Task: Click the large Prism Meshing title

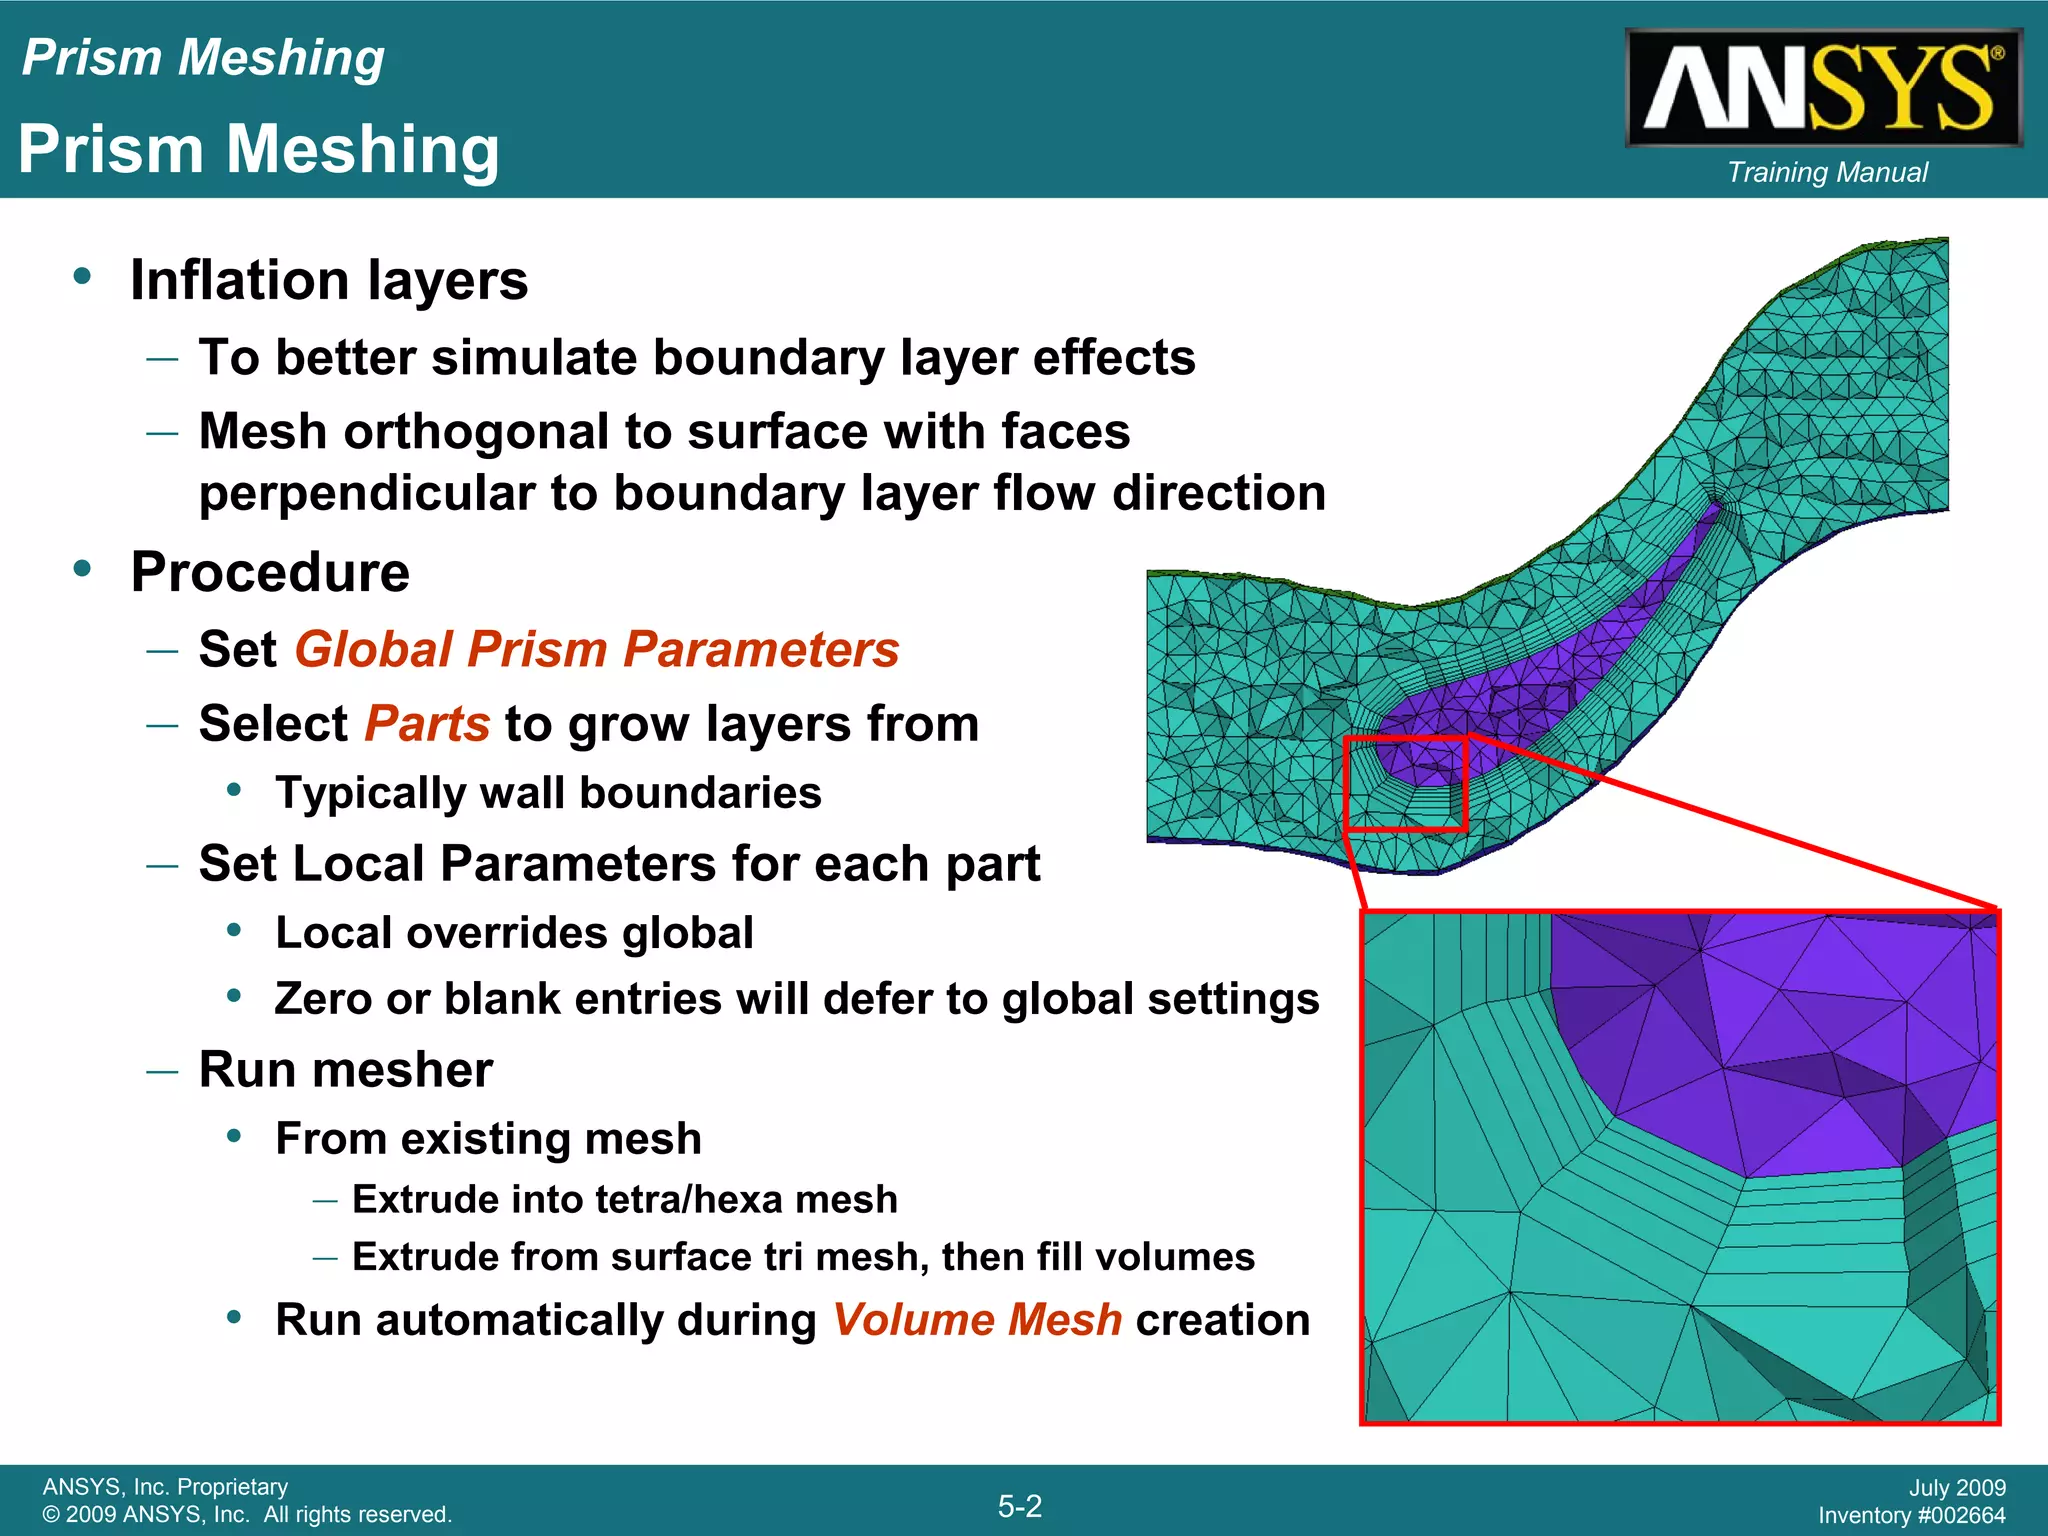Action: pyautogui.click(x=259, y=150)
